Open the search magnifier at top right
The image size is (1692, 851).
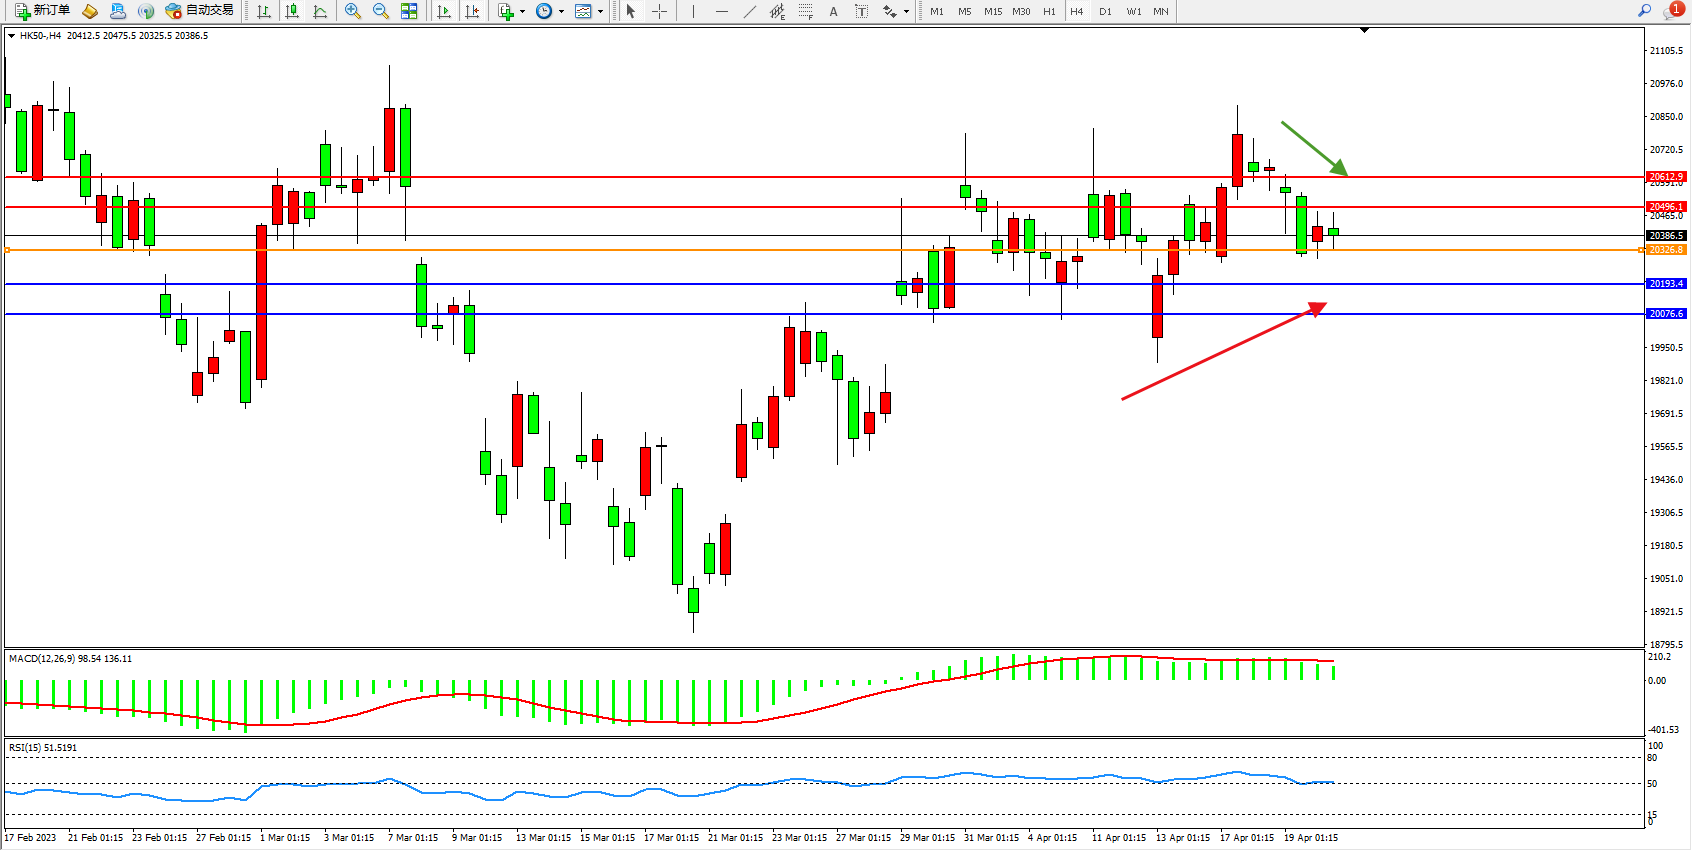[x=1644, y=11]
